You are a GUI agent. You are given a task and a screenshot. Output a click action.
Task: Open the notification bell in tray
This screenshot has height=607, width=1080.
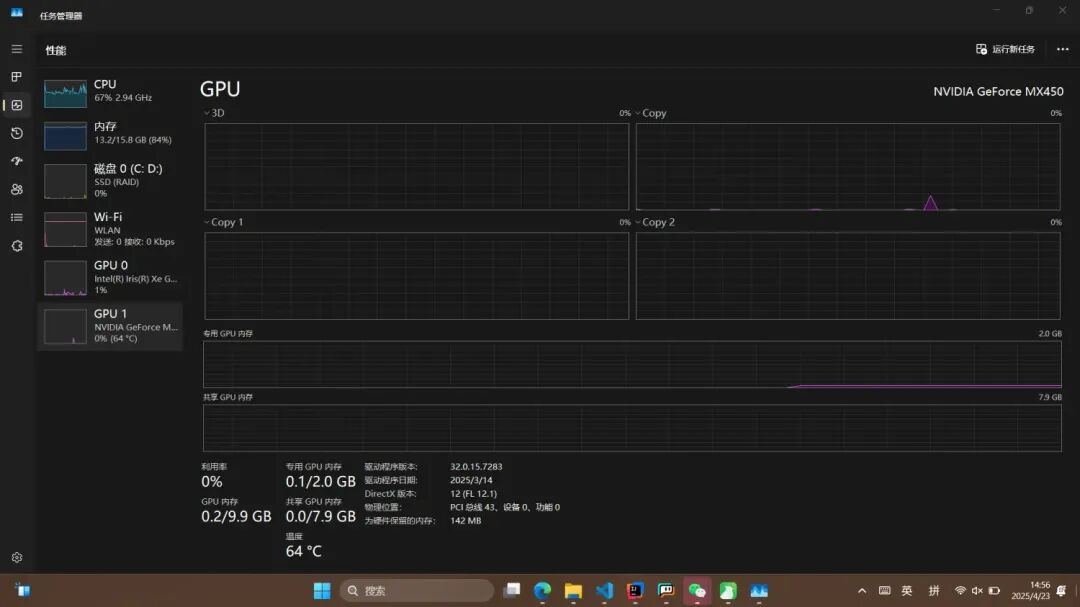pos(1061,590)
